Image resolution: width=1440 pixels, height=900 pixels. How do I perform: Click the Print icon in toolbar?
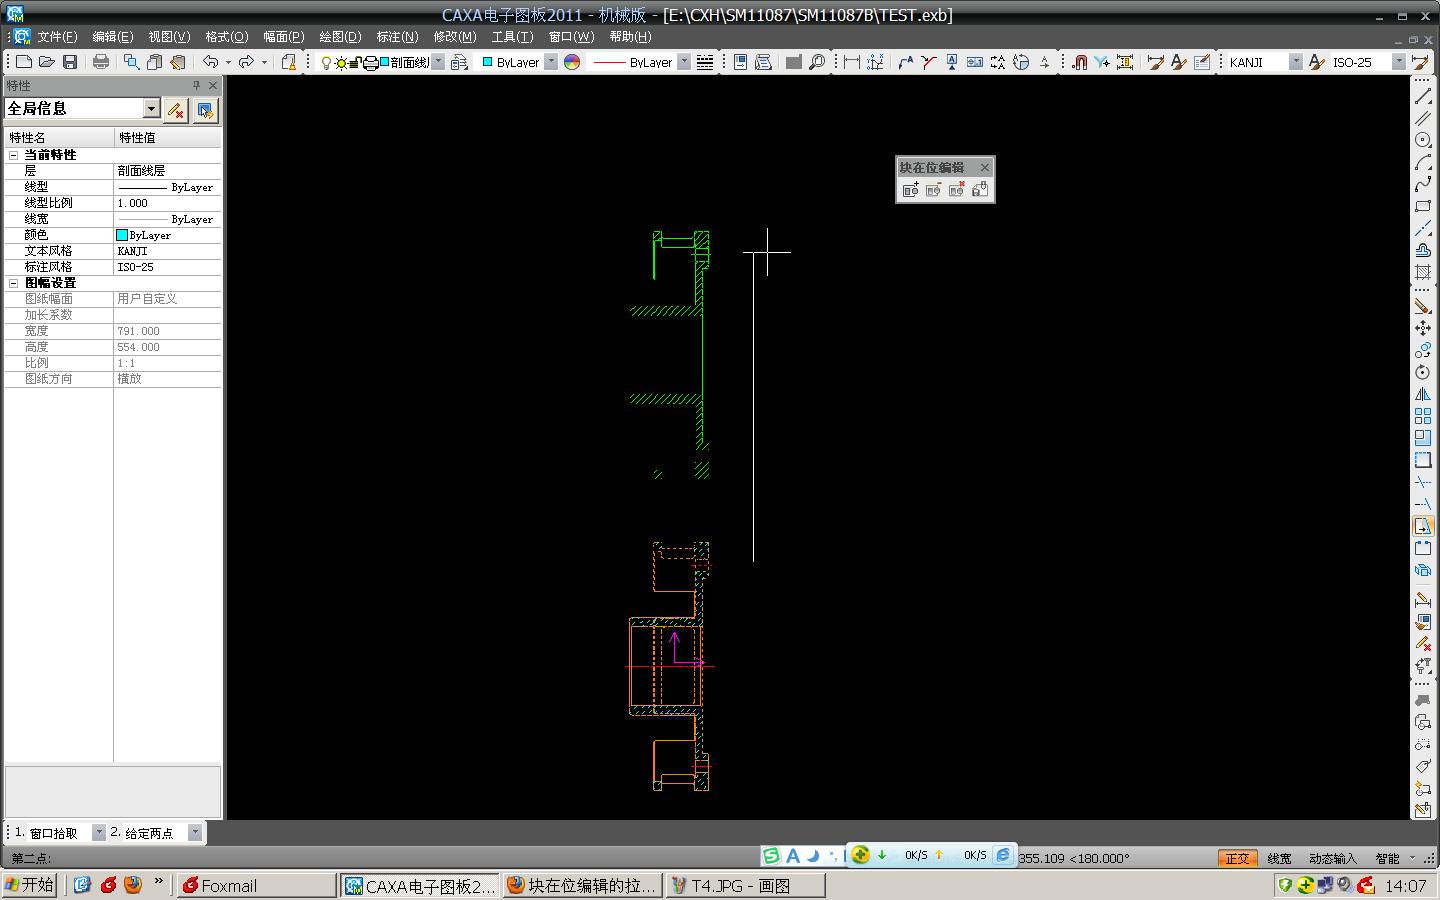[x=101, y=62]
